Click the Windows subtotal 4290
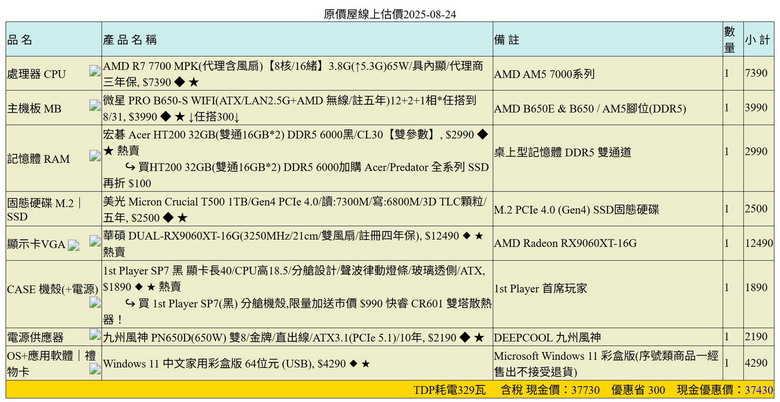This screenshot has width=780, height=402. [x=756, y=363]
